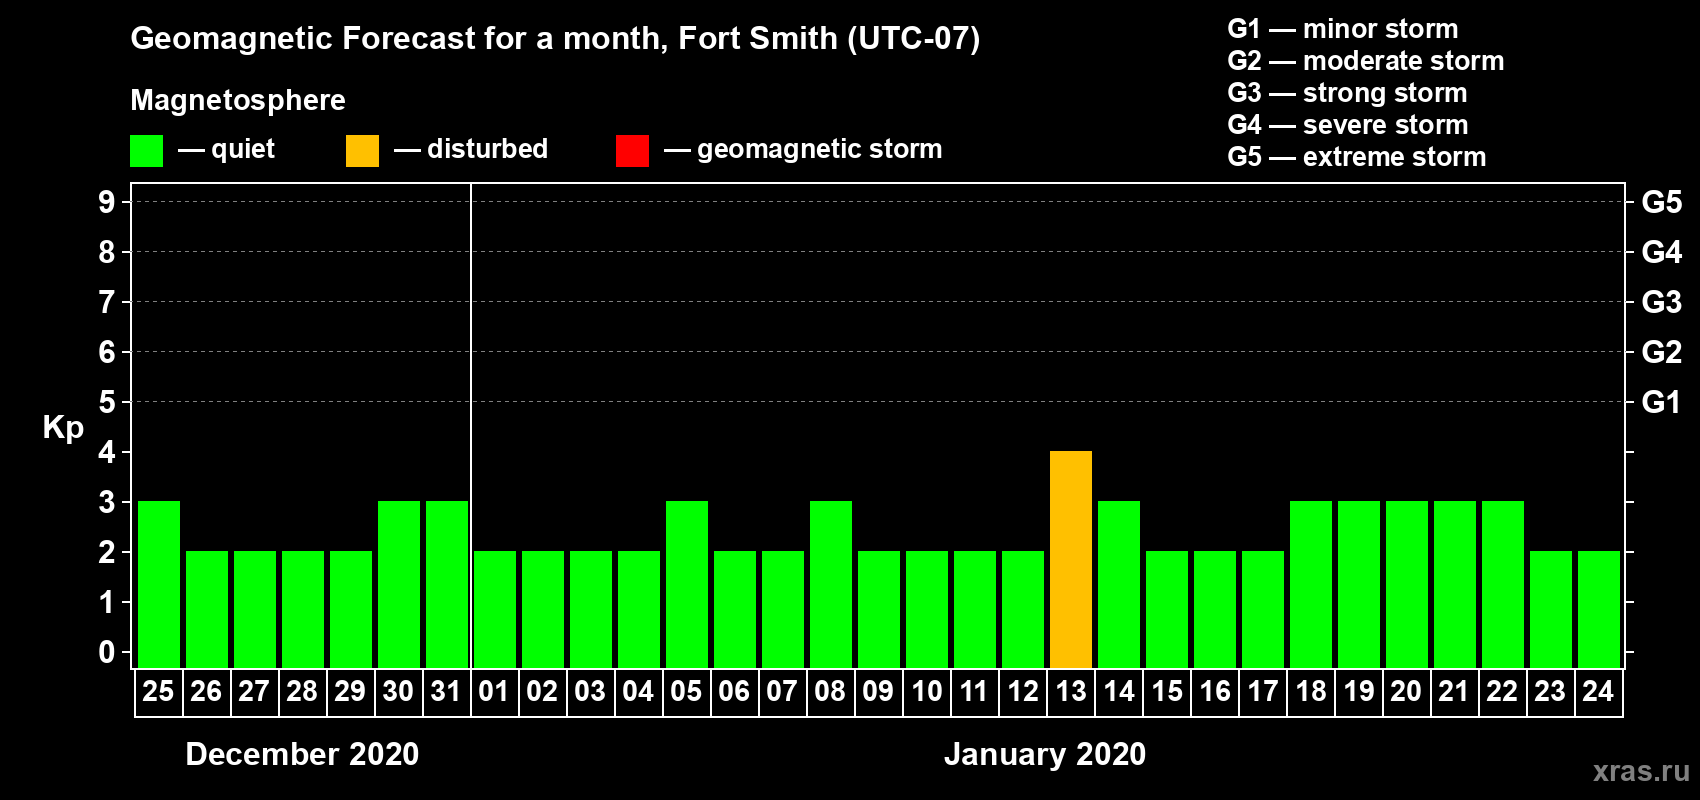Click the date label 12

click(1023, 691)
